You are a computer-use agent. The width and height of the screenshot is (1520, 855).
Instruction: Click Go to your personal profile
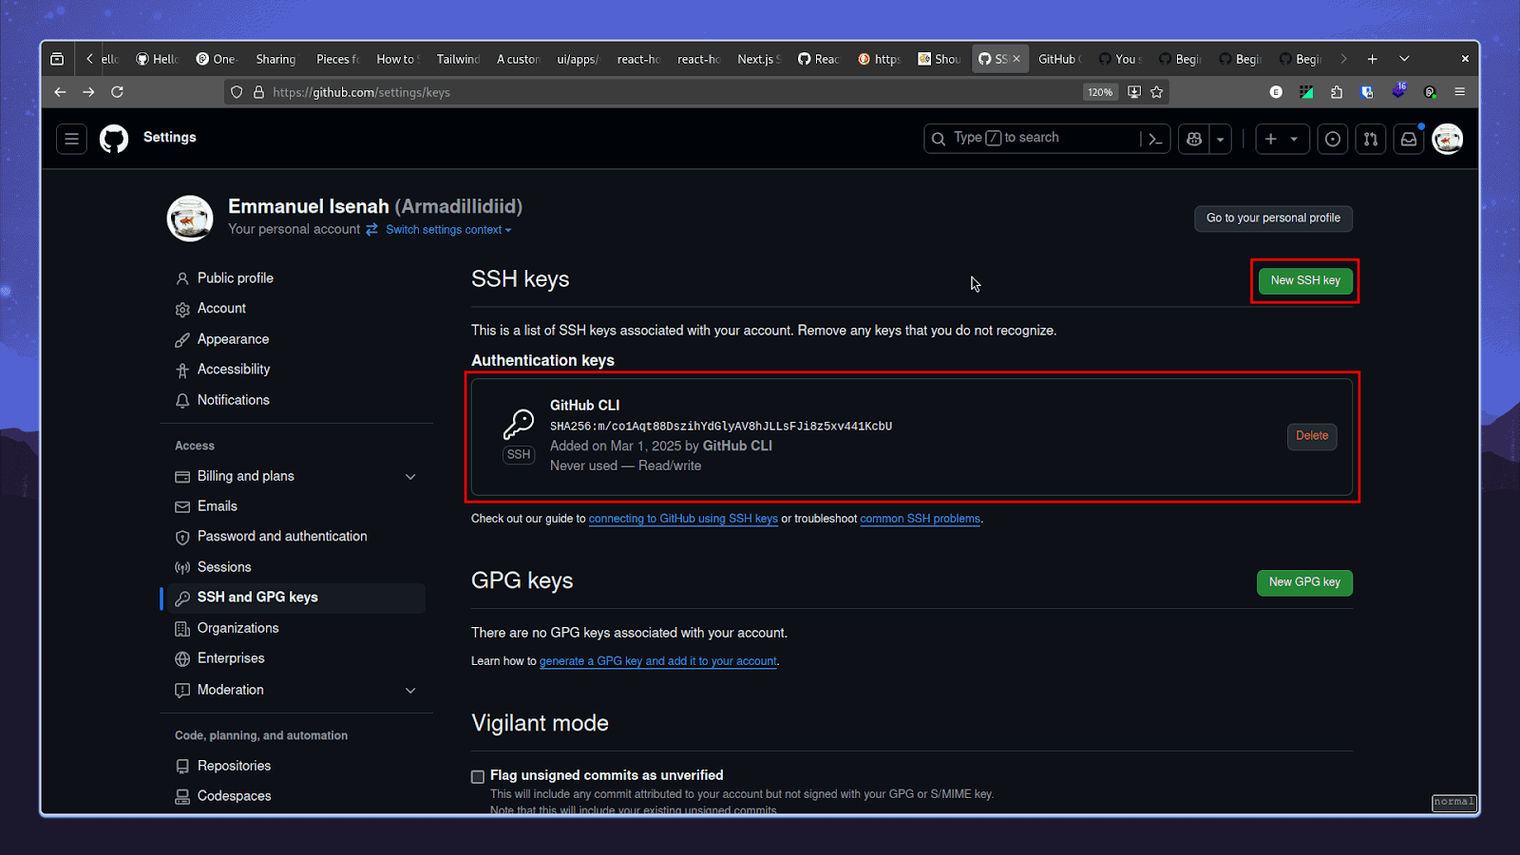(x=1273, y=218)
